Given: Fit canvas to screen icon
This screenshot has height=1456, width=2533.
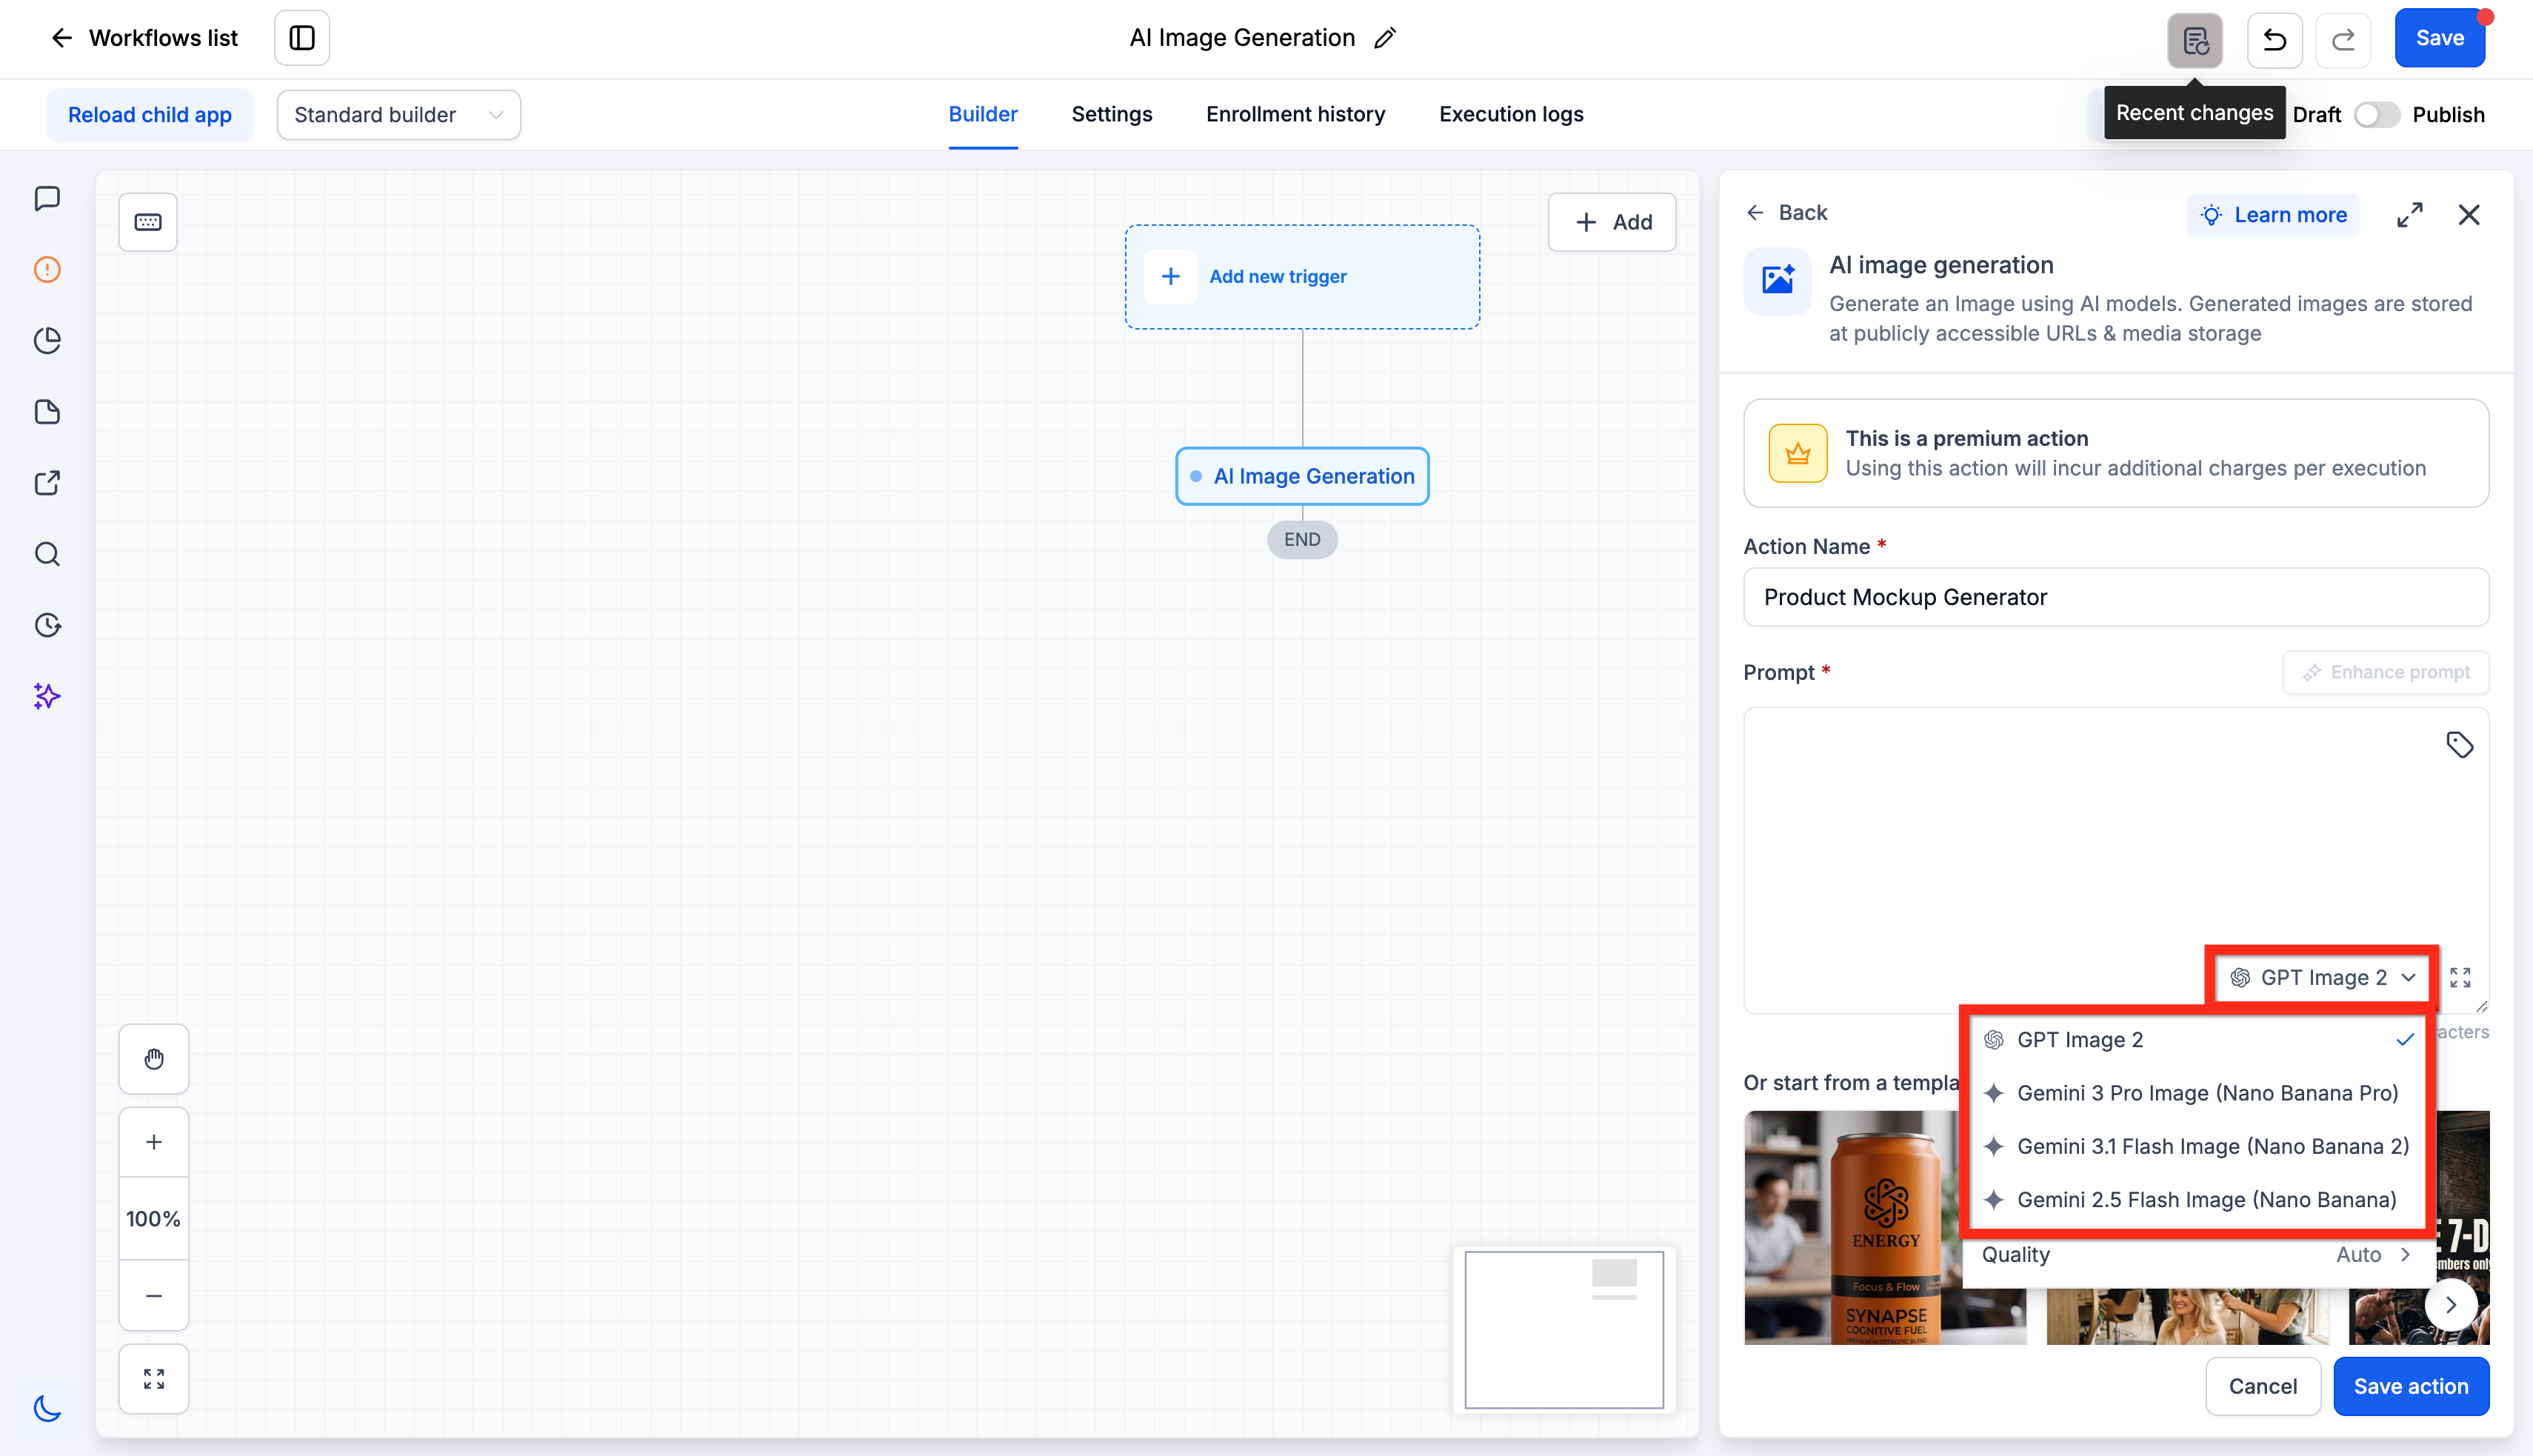Looking at the screenshot, I should point(154,1379).
